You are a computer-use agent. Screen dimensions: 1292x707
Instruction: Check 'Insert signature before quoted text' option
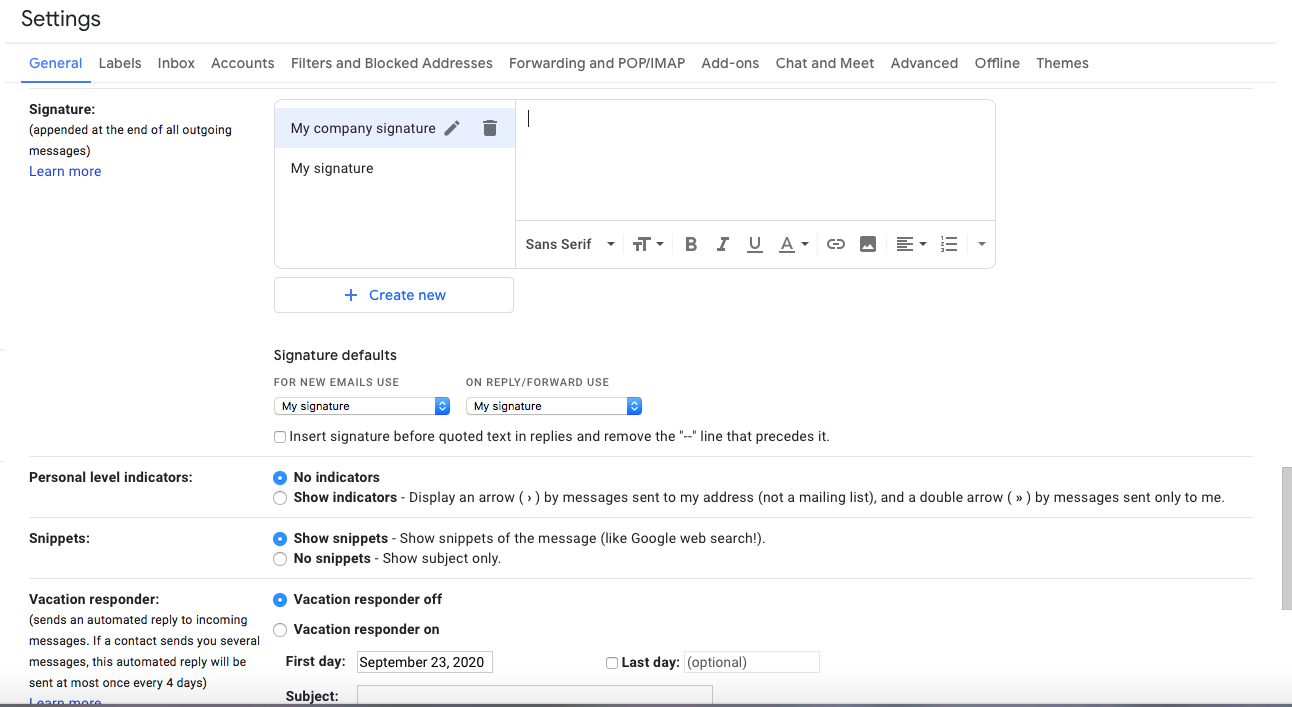point(280,436)
